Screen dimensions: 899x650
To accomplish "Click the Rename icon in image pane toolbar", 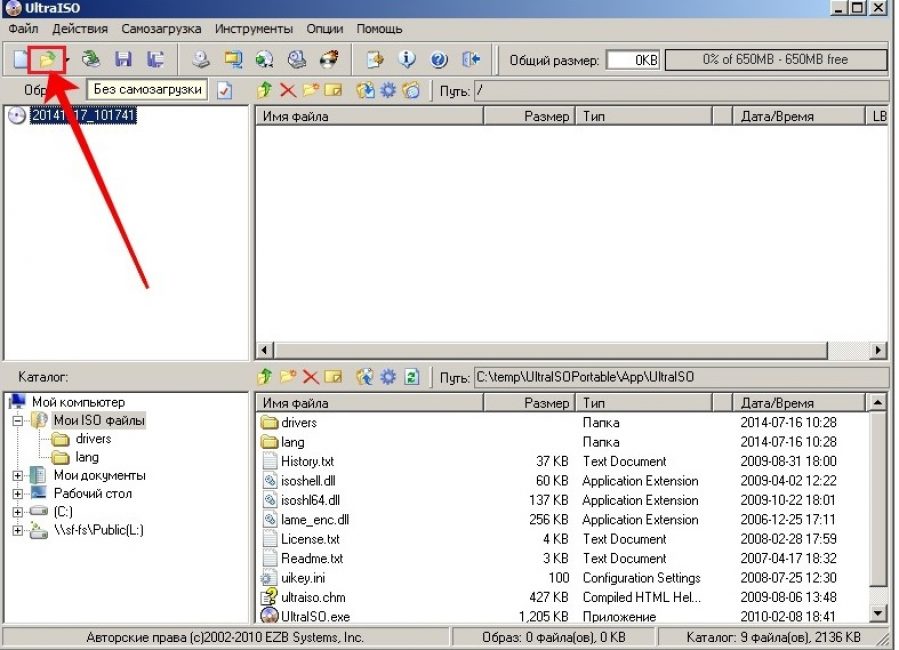I will point(333,90).
